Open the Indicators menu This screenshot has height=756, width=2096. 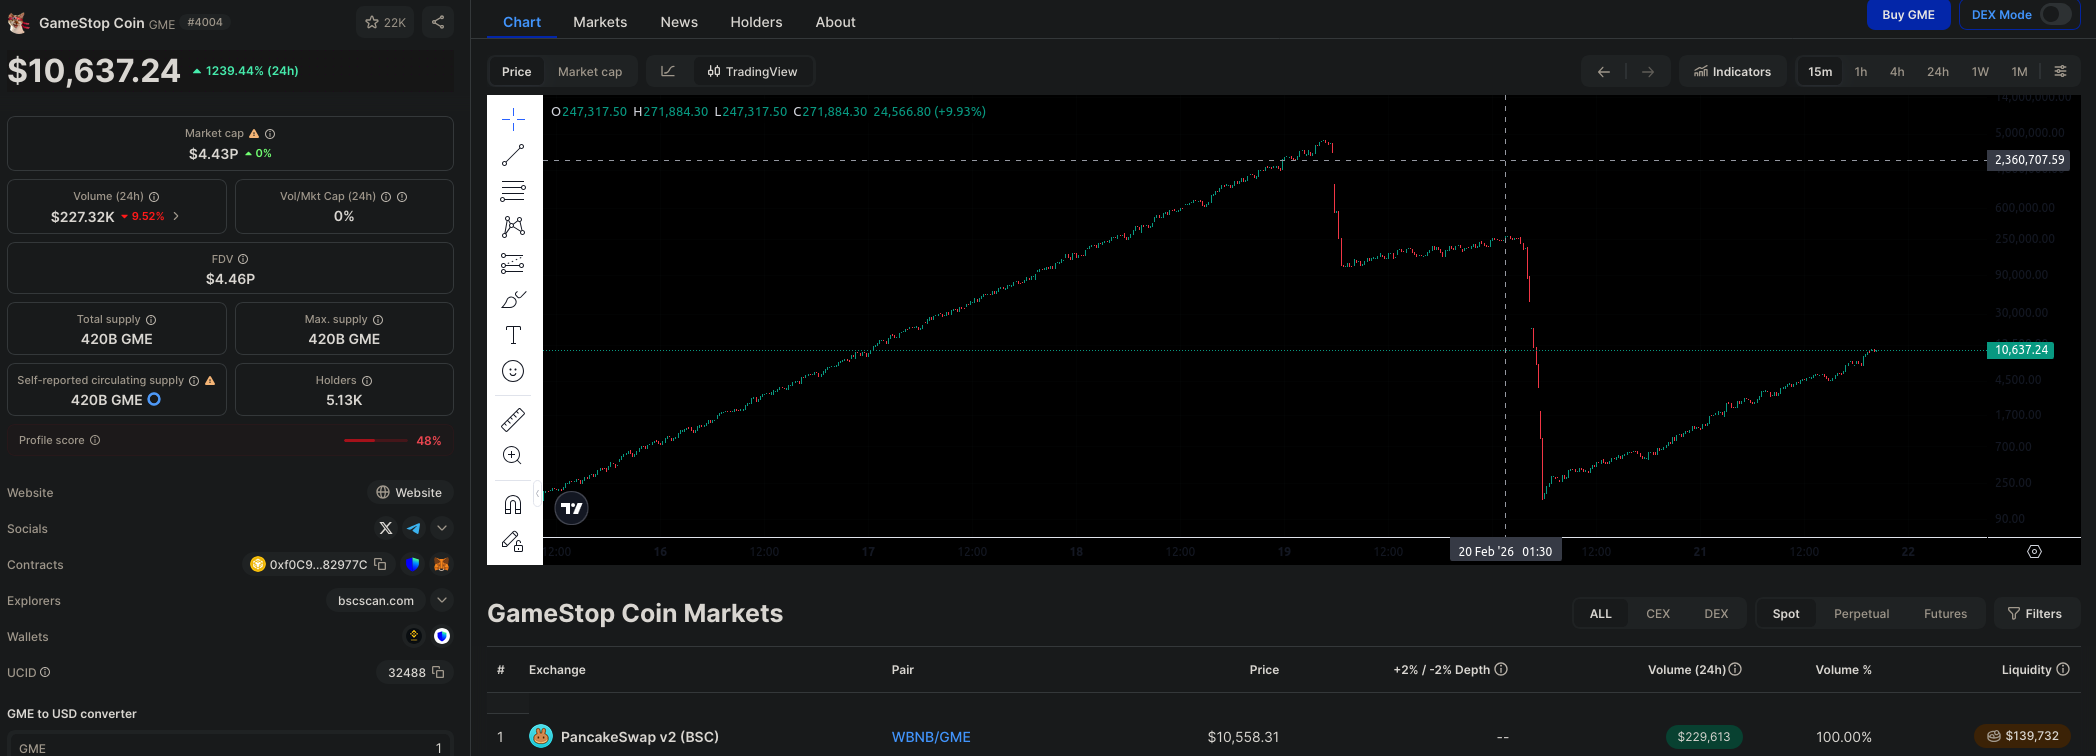tap(1732, 71)
